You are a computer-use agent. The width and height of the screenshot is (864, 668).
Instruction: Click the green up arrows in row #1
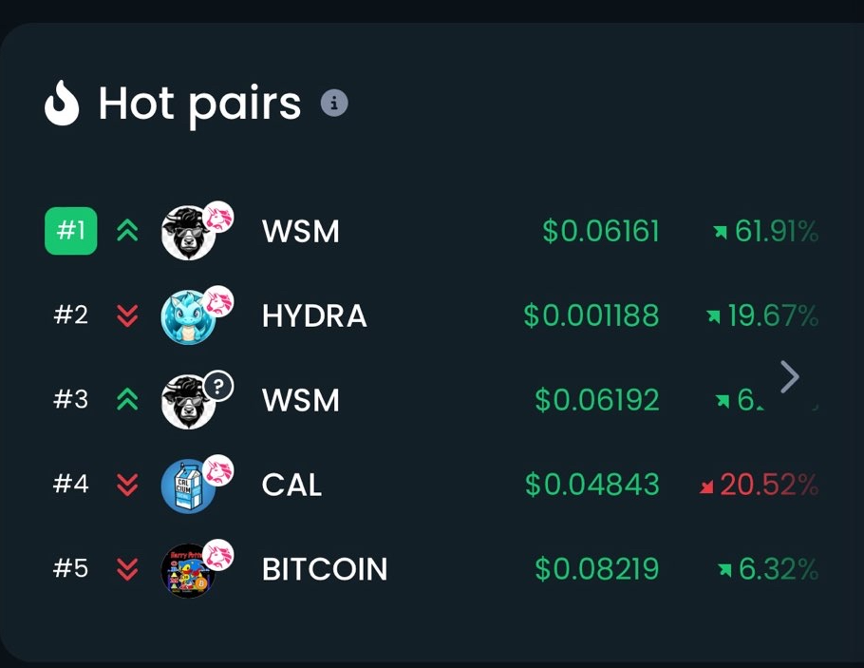tap(127, 232)
